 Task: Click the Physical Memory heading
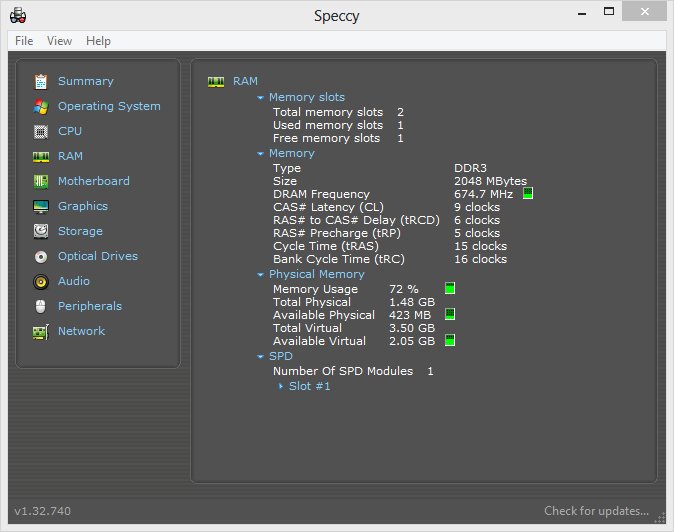click(x=317, y=274)
